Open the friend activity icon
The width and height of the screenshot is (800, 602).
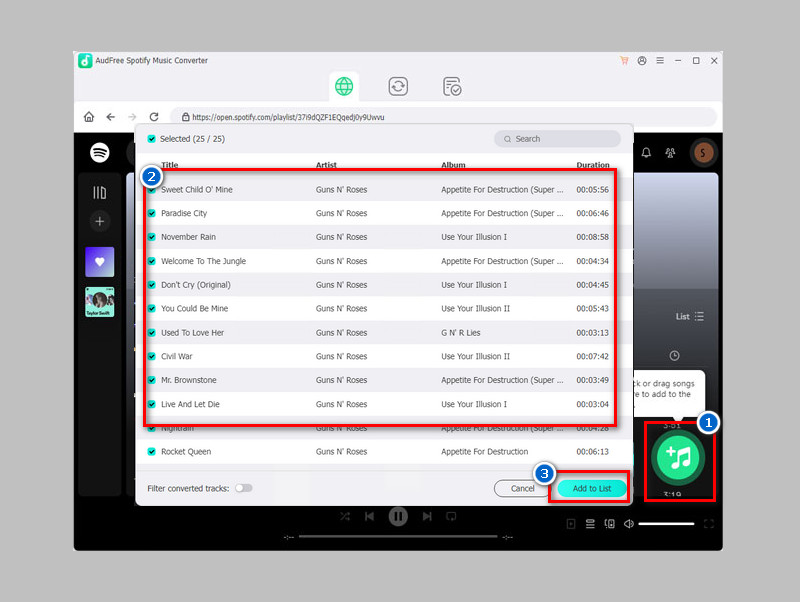pyautogui.click(x=670, y=153)
